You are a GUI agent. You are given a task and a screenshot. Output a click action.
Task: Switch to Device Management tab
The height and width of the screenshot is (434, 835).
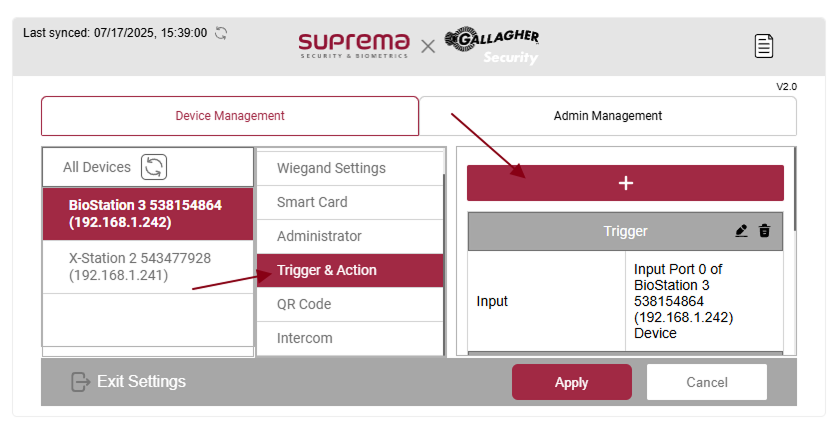click(x=230, y=116)
